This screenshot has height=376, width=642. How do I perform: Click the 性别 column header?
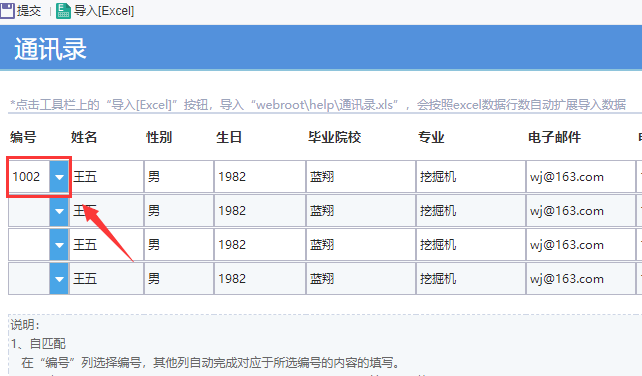(x=159, y=137)
